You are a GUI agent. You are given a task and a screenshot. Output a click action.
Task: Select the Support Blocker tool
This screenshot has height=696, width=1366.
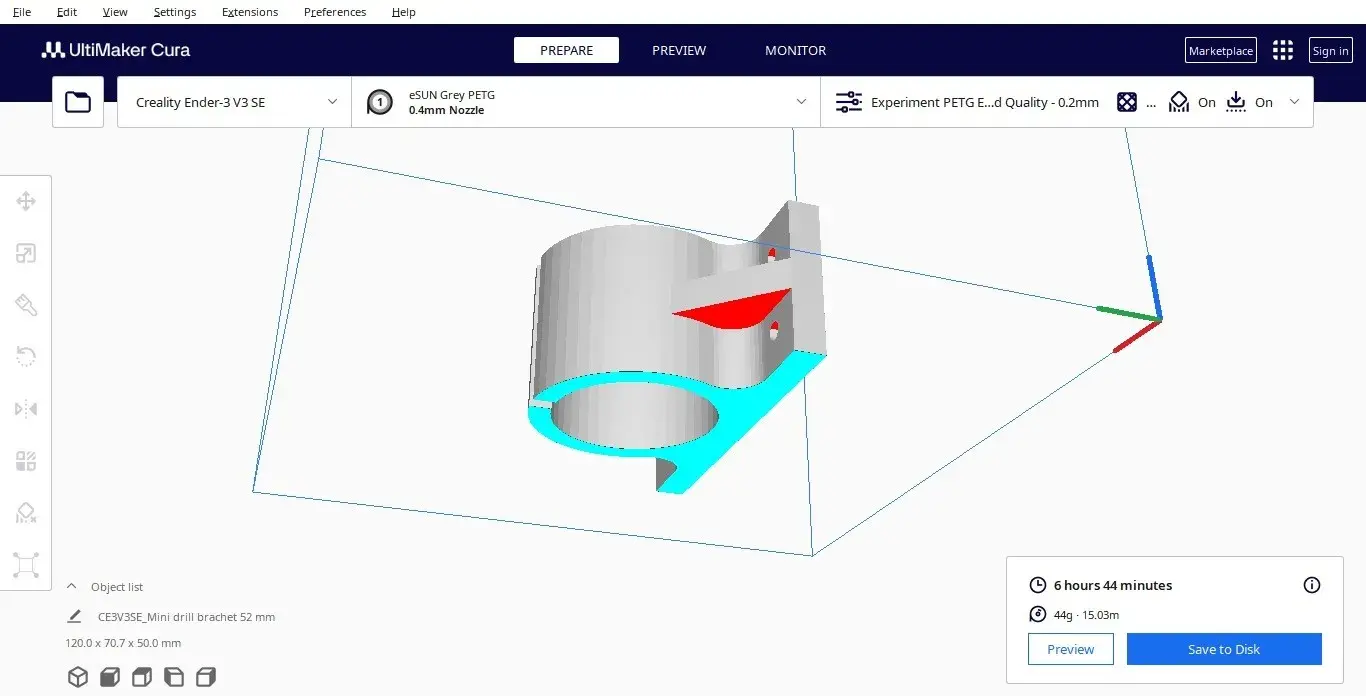(x=26, y=513)
